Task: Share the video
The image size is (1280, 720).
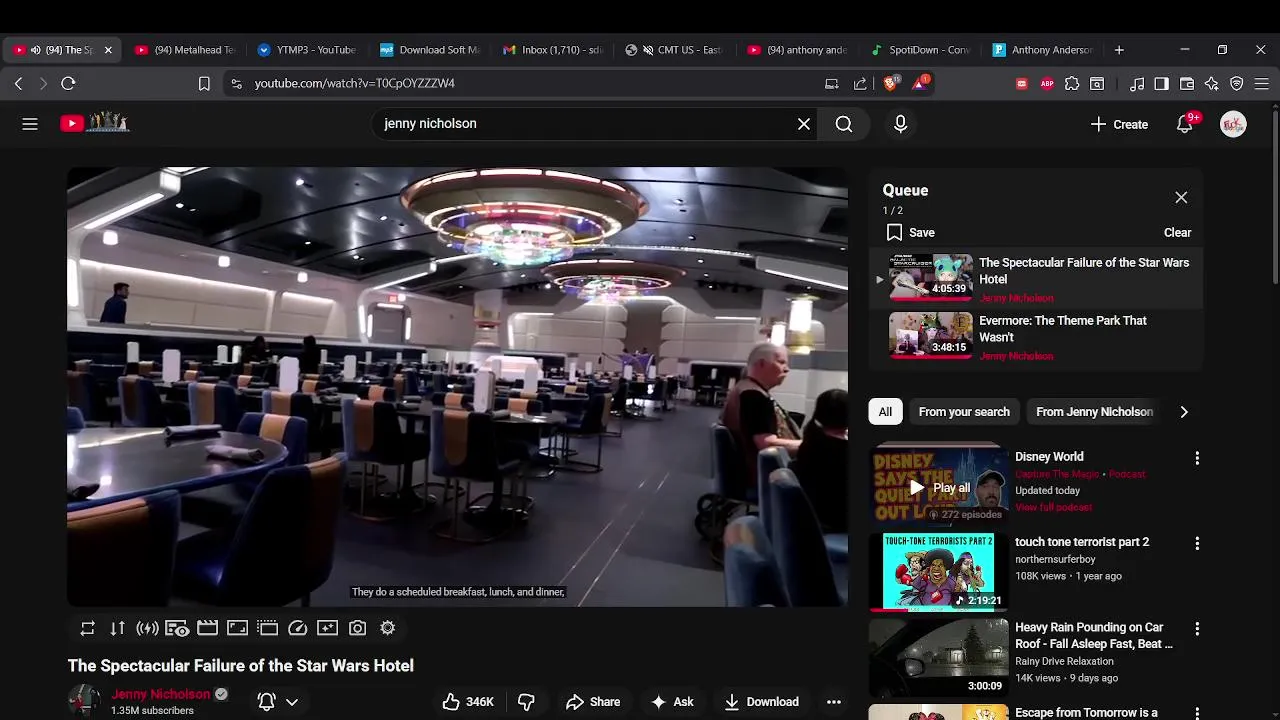Action: 593,702
